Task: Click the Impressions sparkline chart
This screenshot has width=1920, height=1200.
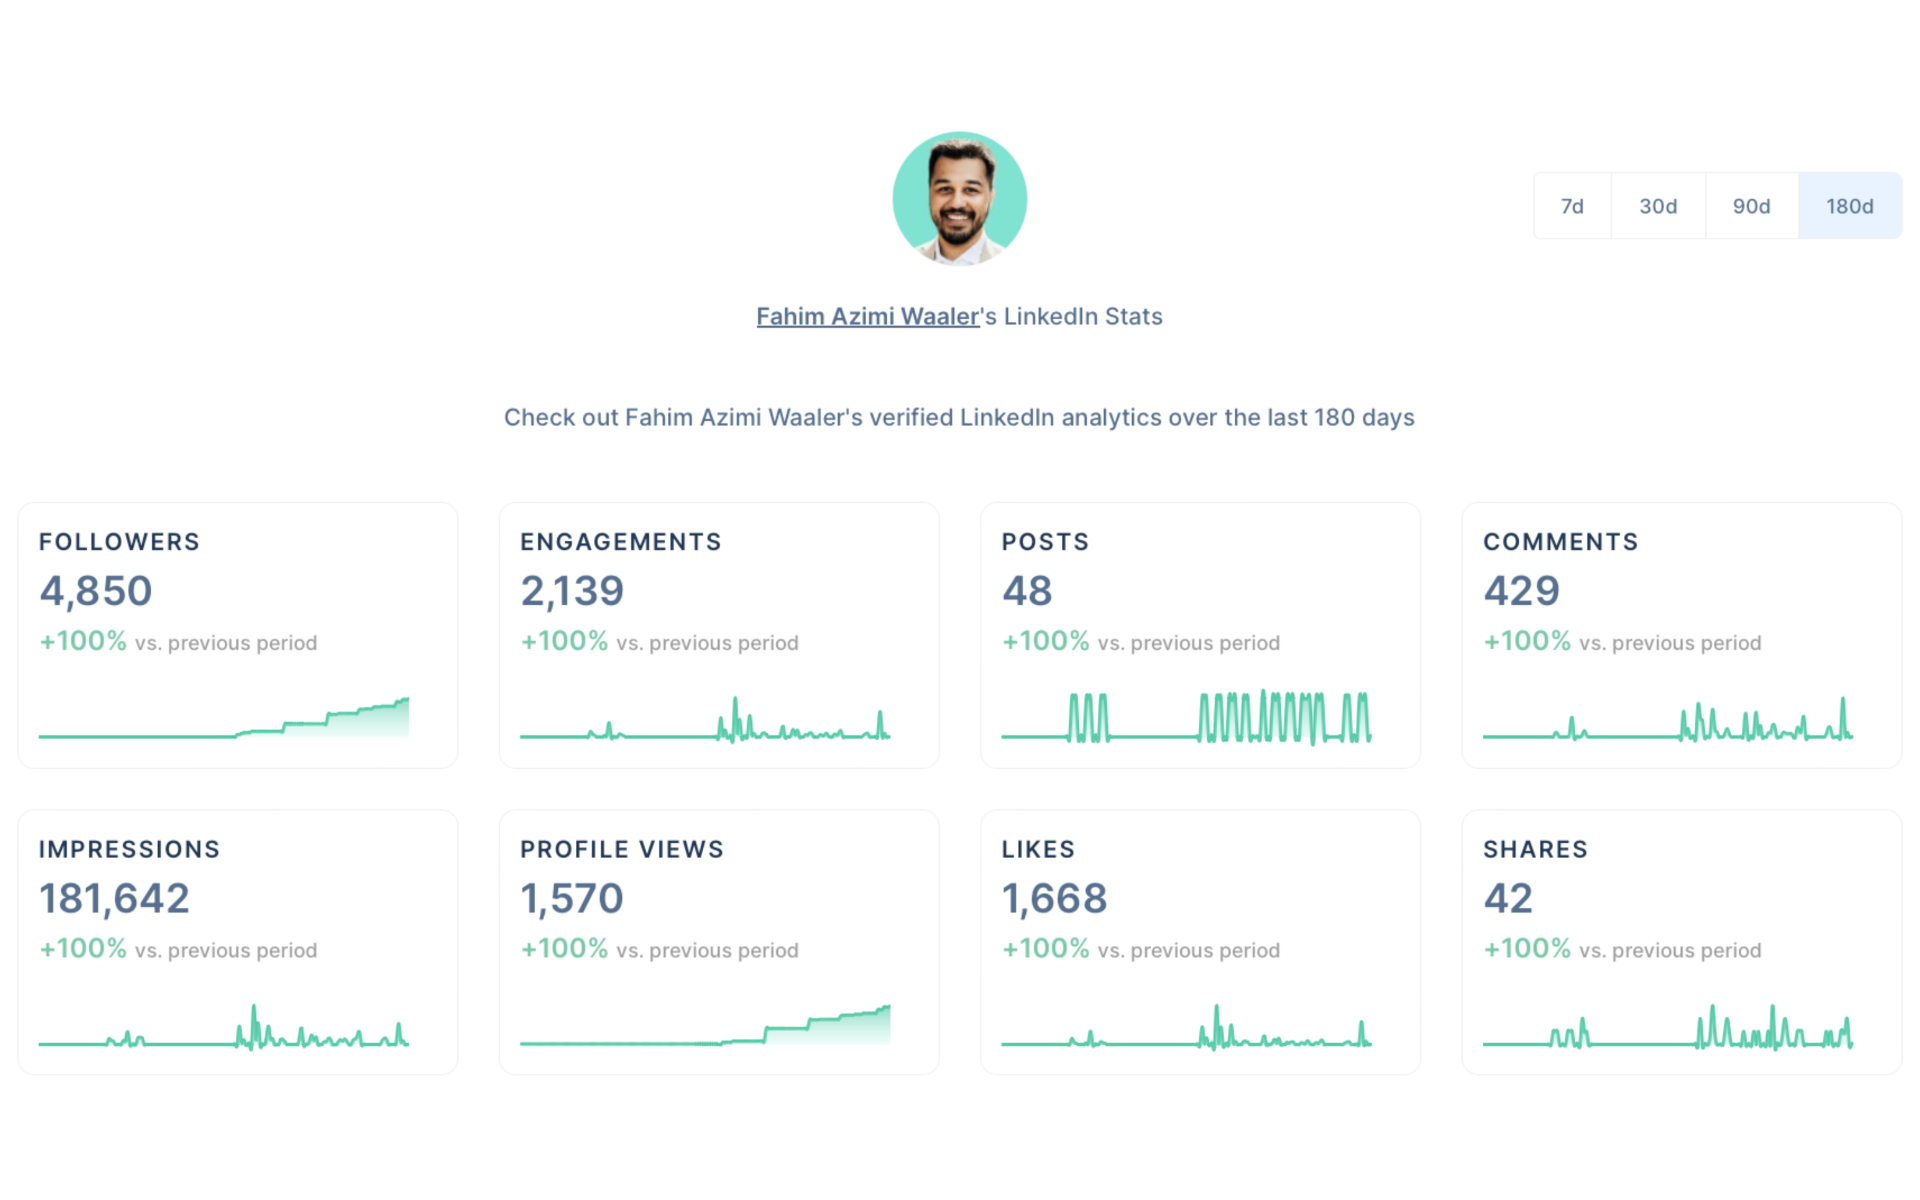Action: click(x=224, y=1025)
